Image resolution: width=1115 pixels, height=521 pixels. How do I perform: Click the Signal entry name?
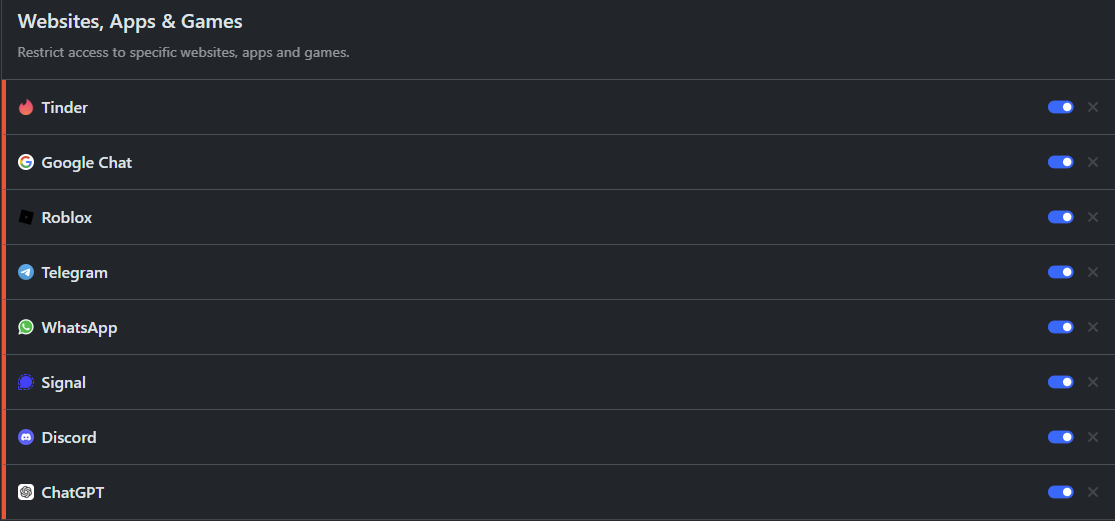click(x=63, y=382)
